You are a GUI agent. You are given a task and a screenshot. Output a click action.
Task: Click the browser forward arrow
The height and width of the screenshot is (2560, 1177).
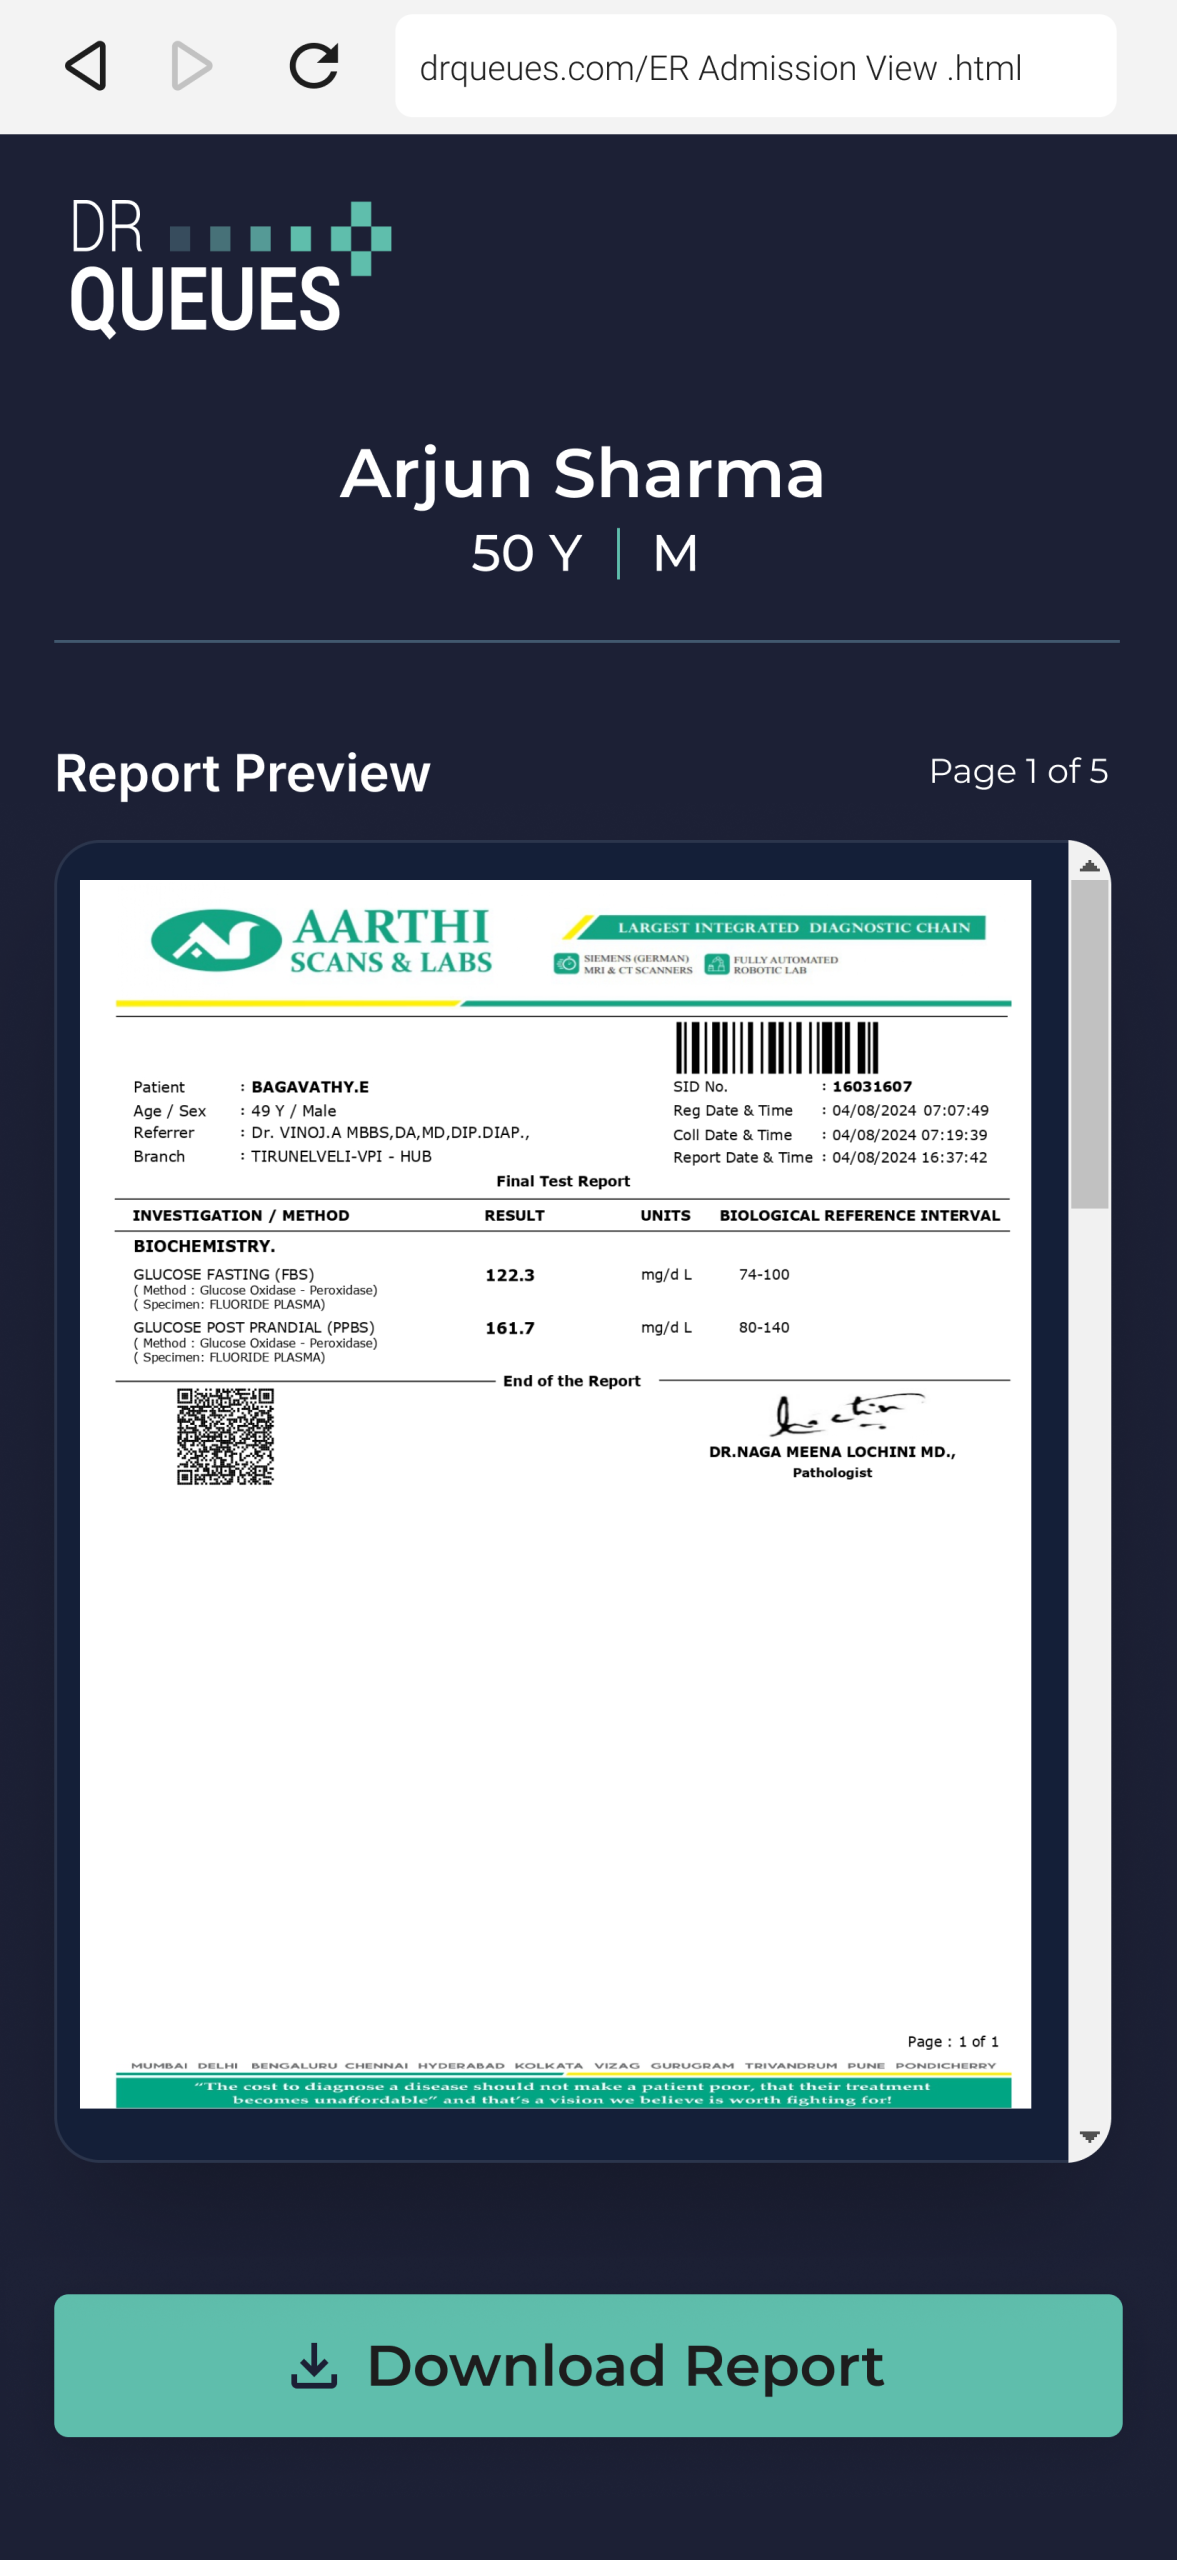coord(192,67)
